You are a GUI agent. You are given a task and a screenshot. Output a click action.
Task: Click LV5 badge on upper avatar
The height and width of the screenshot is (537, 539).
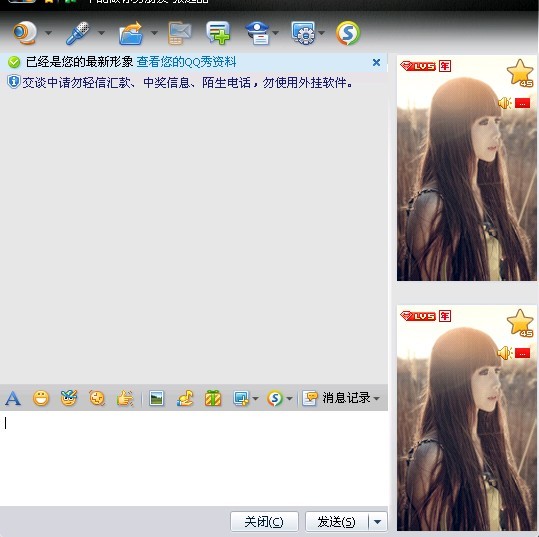[x=418, y=66]
